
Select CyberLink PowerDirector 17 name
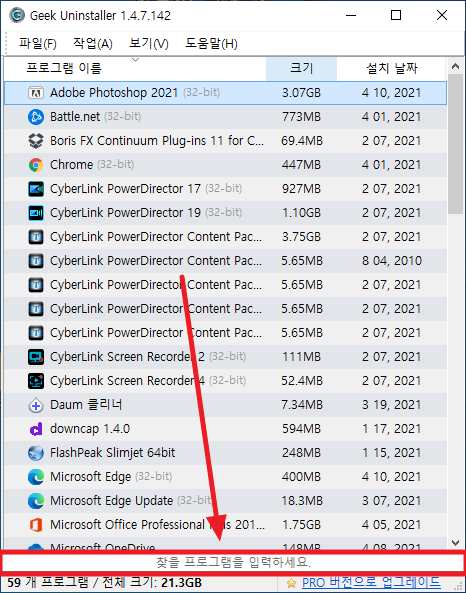(x=125, y=189)
